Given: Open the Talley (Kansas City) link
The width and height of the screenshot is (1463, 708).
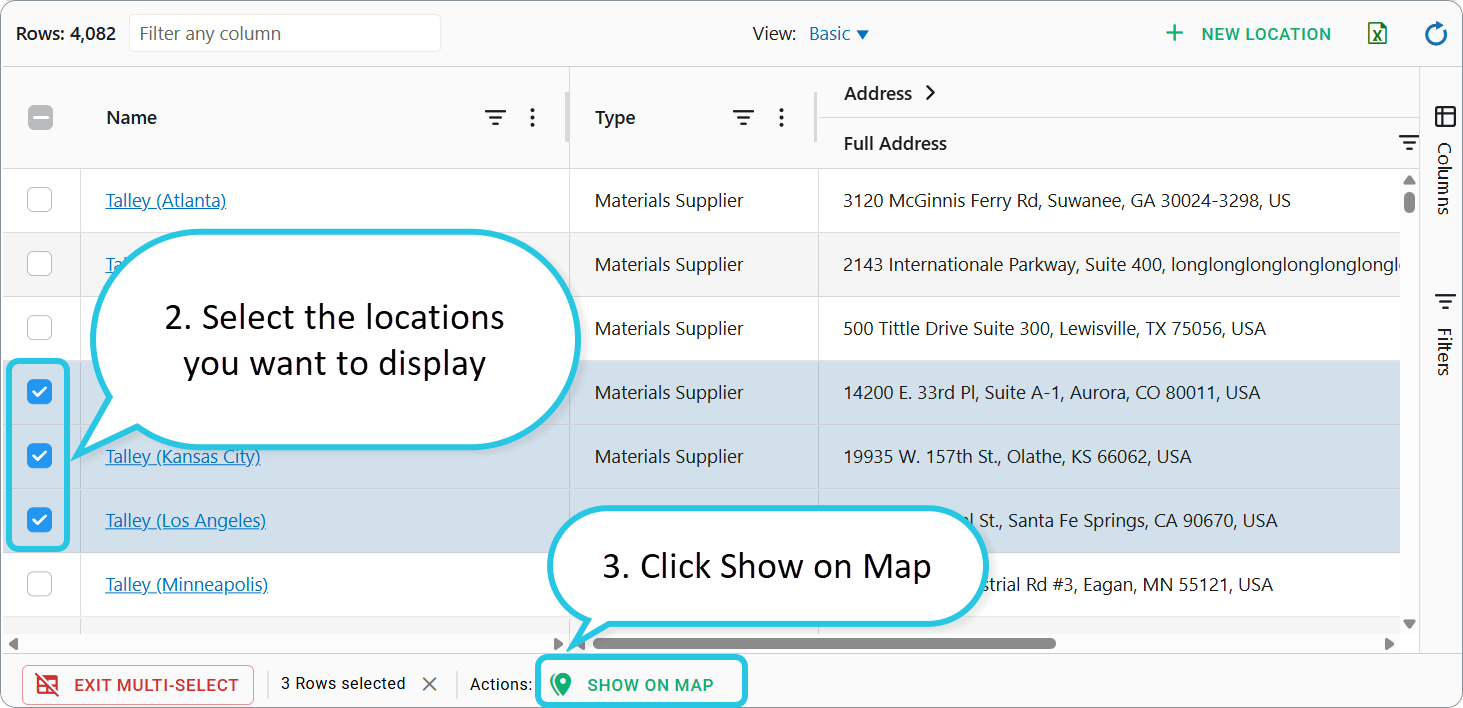Looking at the screenshot, I should (x=183, y=457).
